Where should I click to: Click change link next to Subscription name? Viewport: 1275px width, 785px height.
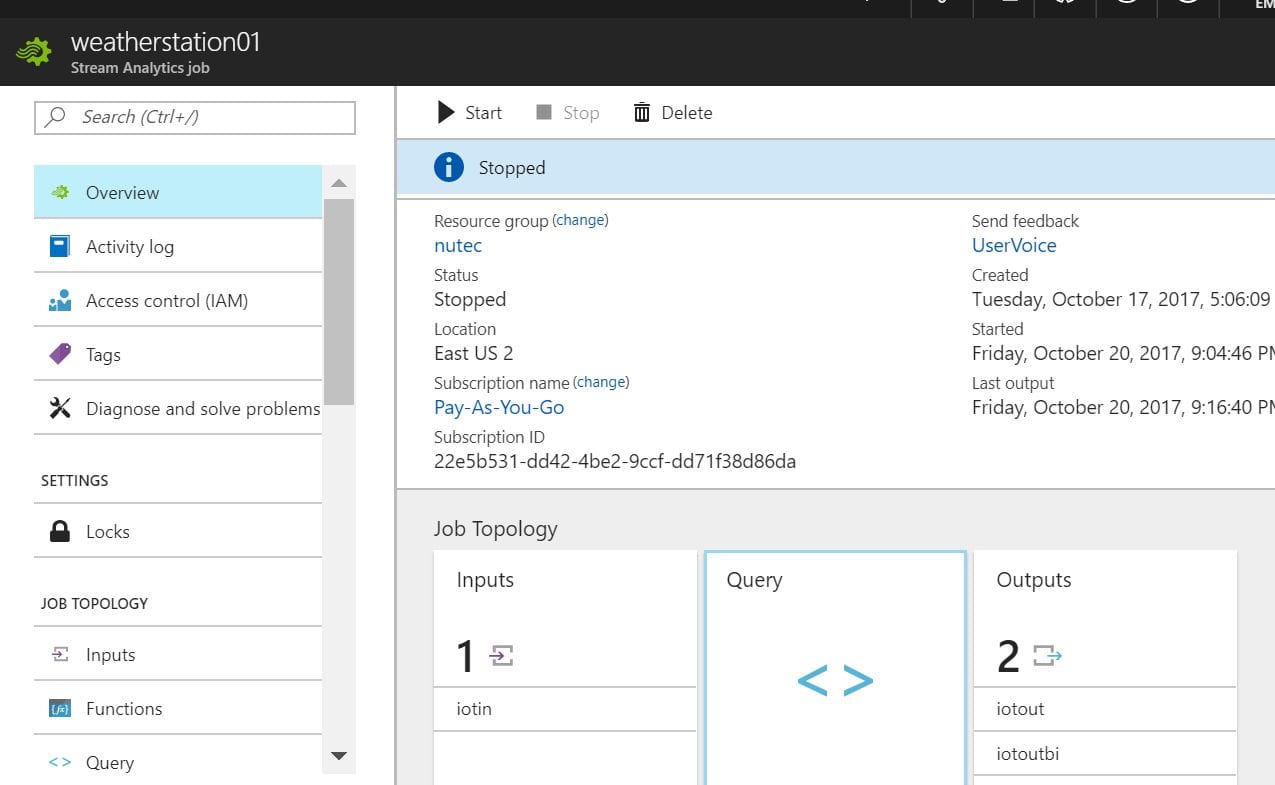click(601, 382)
